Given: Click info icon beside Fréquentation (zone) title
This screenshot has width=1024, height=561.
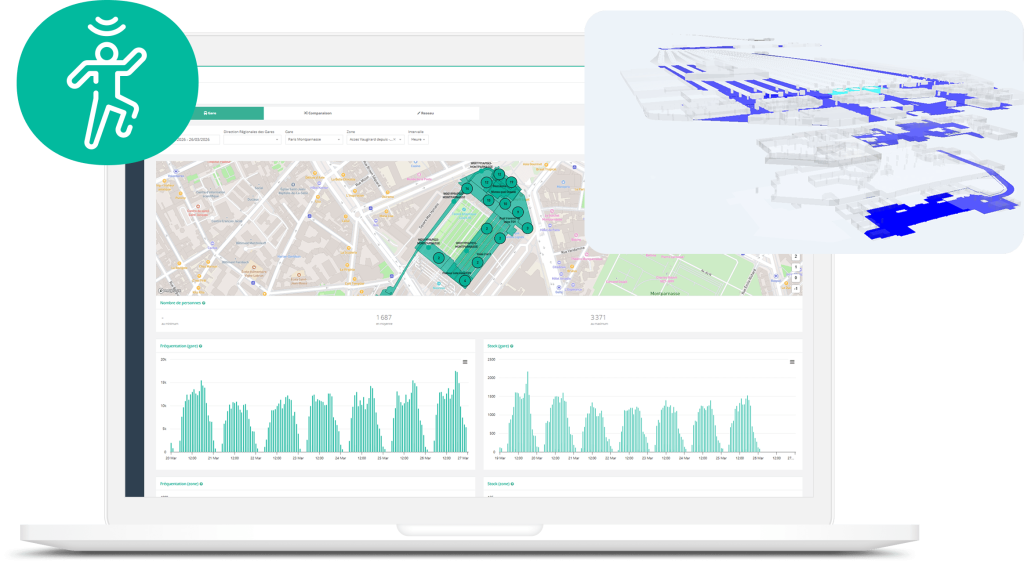Looking at the screenshot, I should [202, 483].
